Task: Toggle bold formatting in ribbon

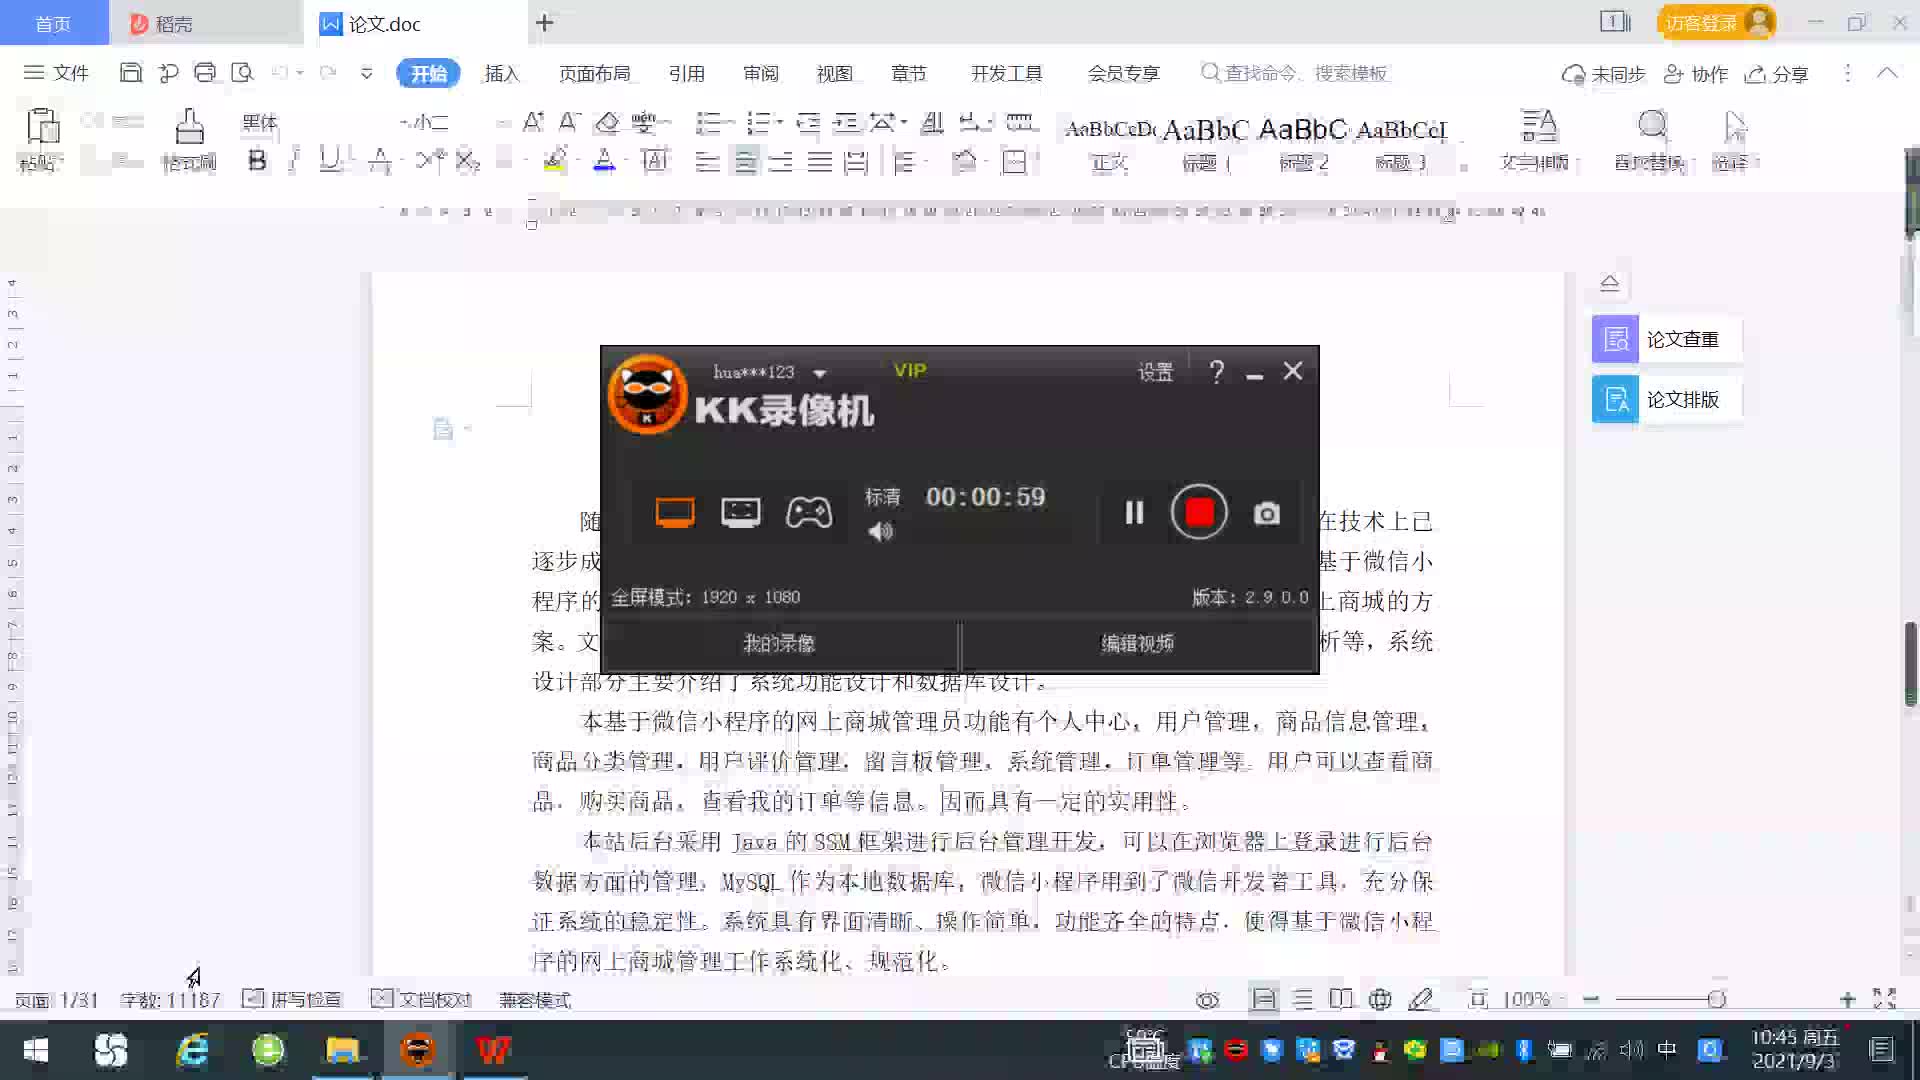Action: (257, 161)
